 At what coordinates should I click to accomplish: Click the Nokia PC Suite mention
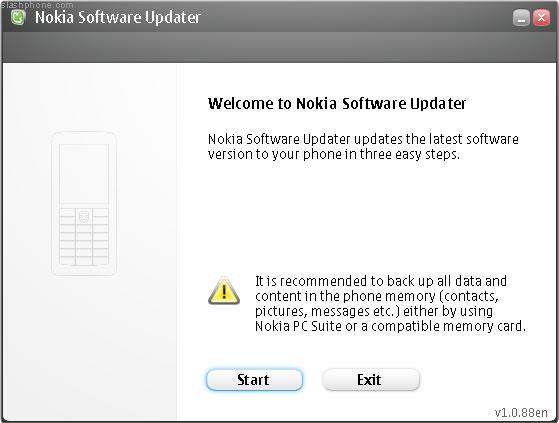click(x=298, y=326)
